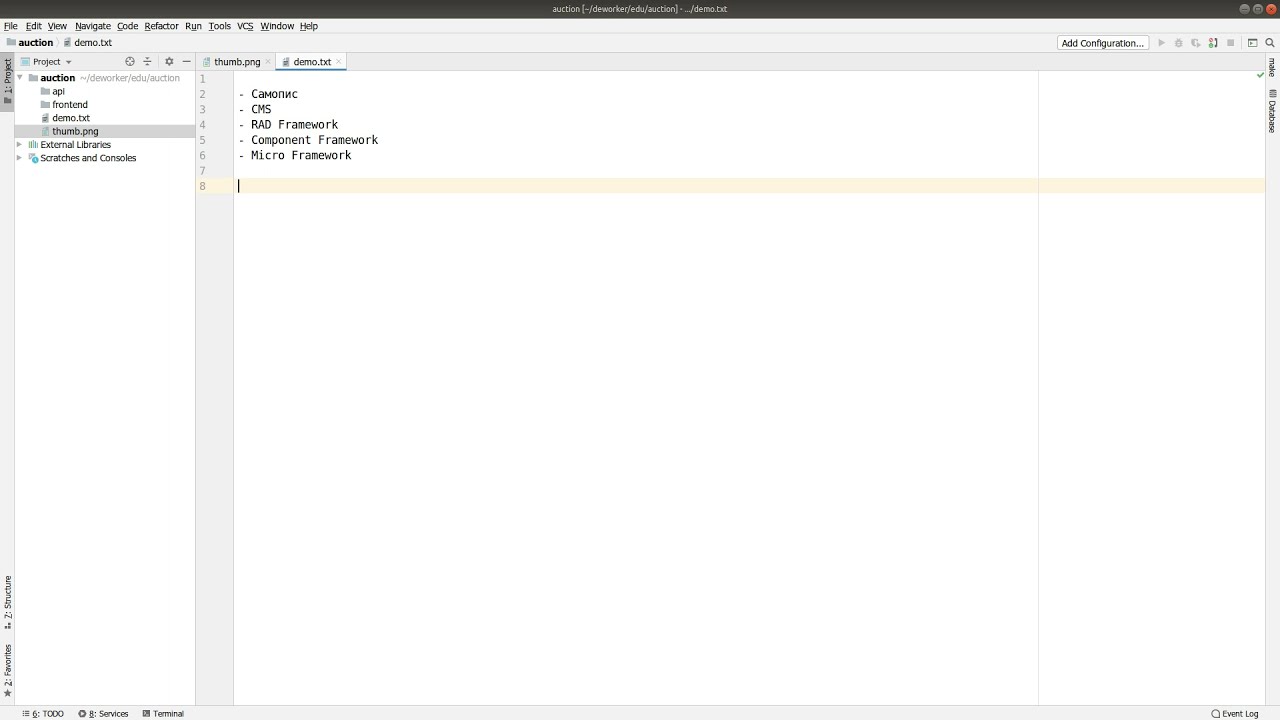The image size is (1280, 720).
Task: Toggle the Database tool window
Action: coord(1272,111)
